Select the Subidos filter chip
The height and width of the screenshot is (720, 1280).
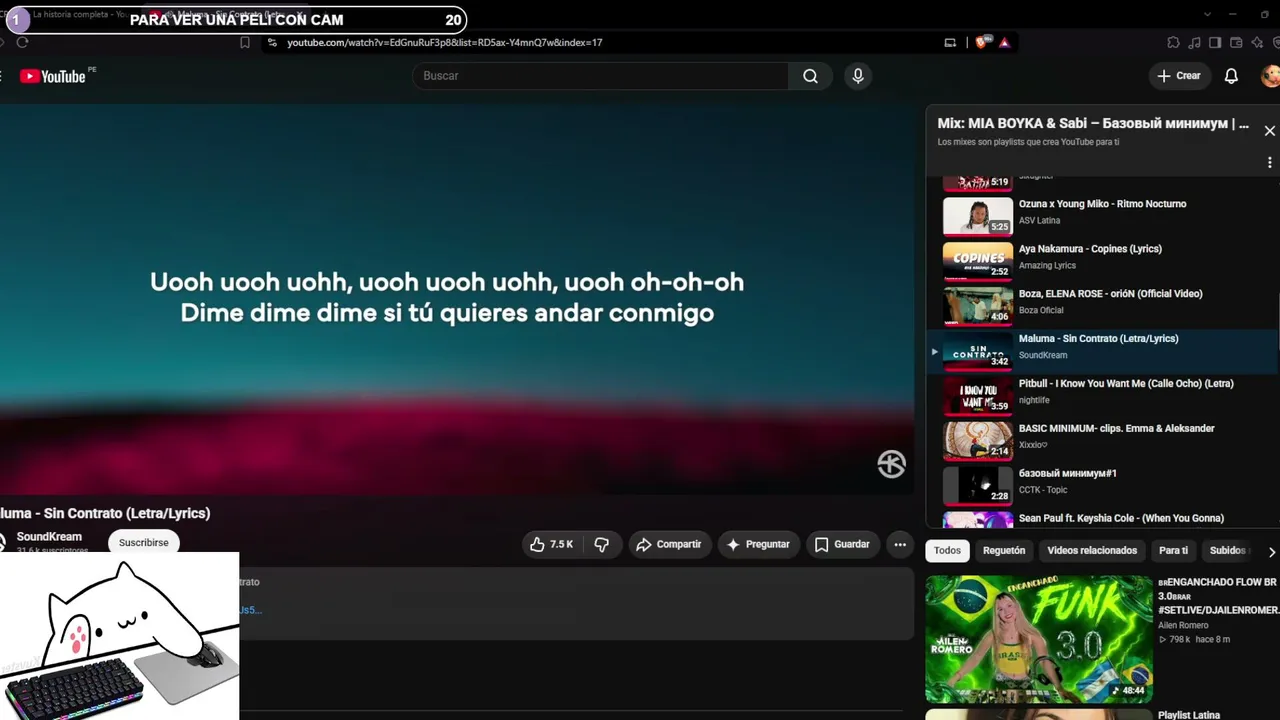click(1227, 551)
